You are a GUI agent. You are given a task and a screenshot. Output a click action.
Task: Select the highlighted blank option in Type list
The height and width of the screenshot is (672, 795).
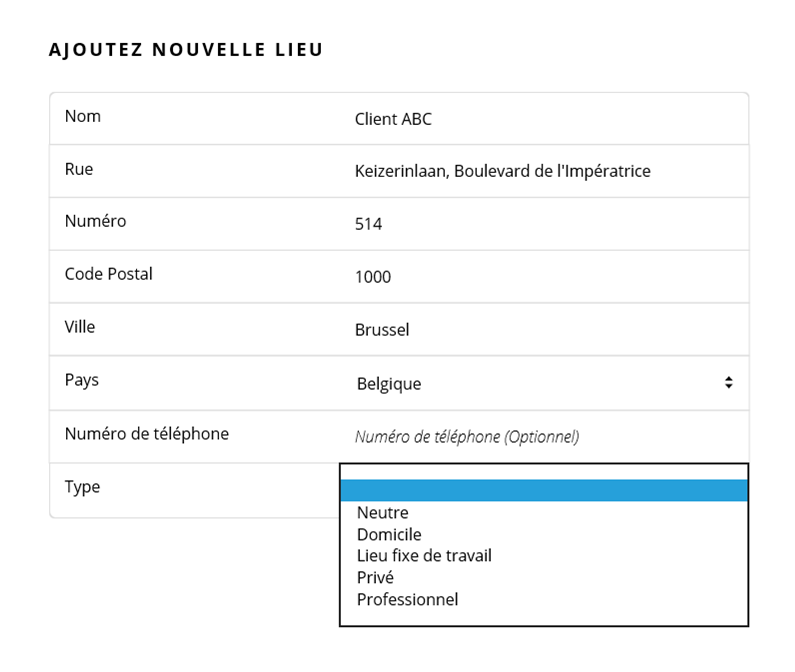click(x=544, y=490)
